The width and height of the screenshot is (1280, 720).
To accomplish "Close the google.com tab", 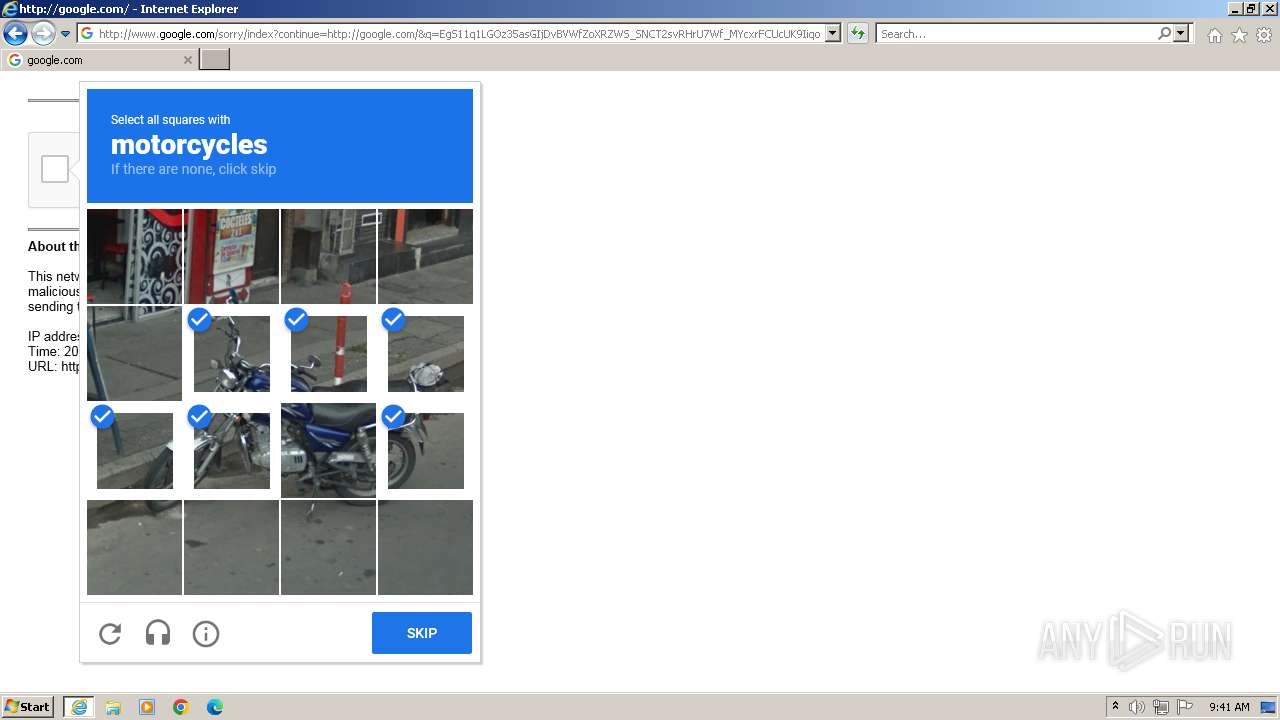I will [187, 60].
